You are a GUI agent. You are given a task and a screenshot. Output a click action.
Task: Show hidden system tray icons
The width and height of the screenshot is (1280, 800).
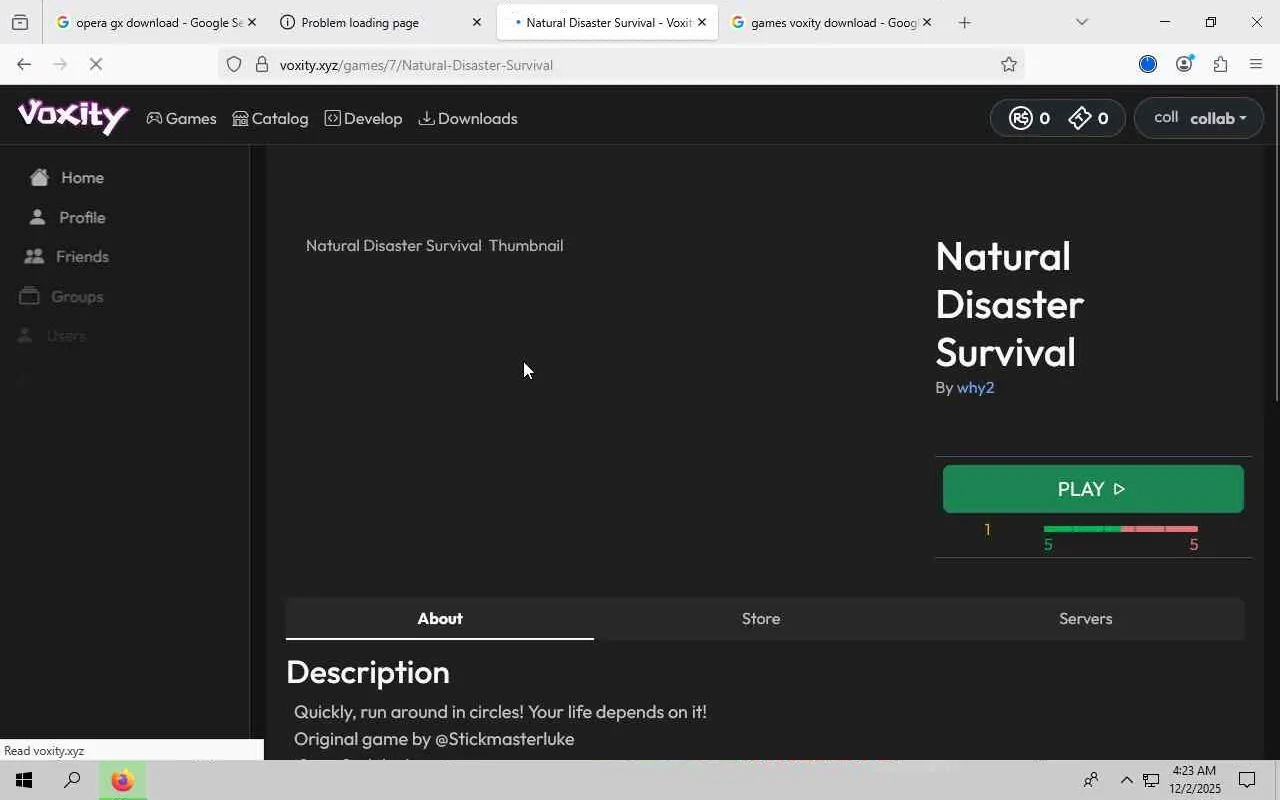[1126, 780]
